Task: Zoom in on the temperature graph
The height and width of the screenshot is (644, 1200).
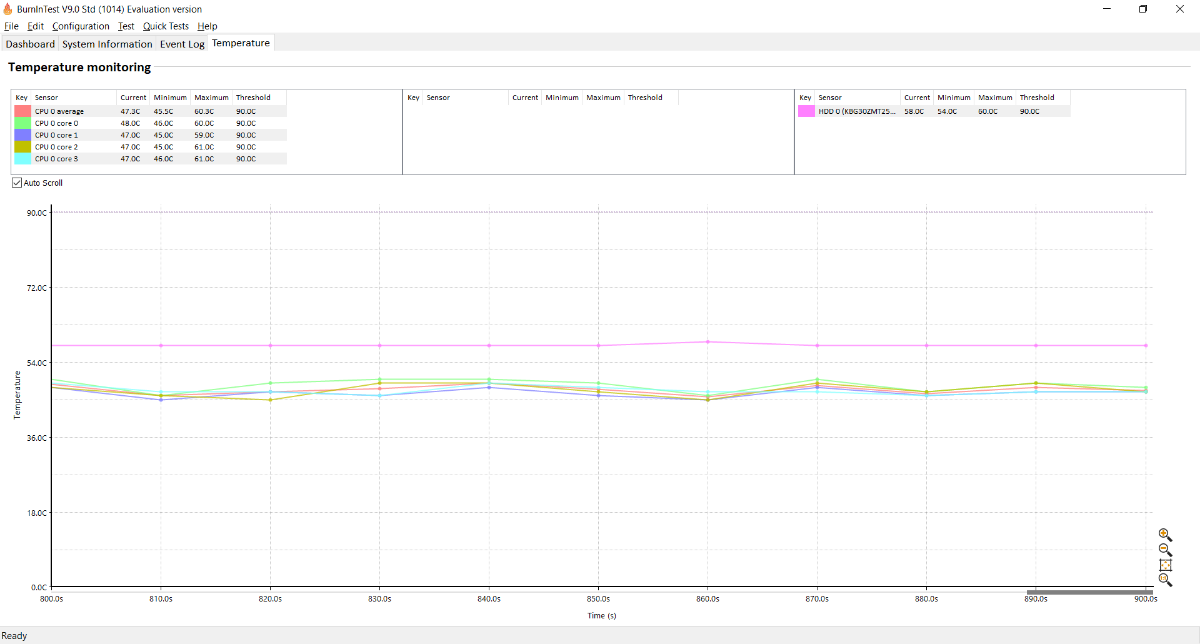Action: point(1164,535)
